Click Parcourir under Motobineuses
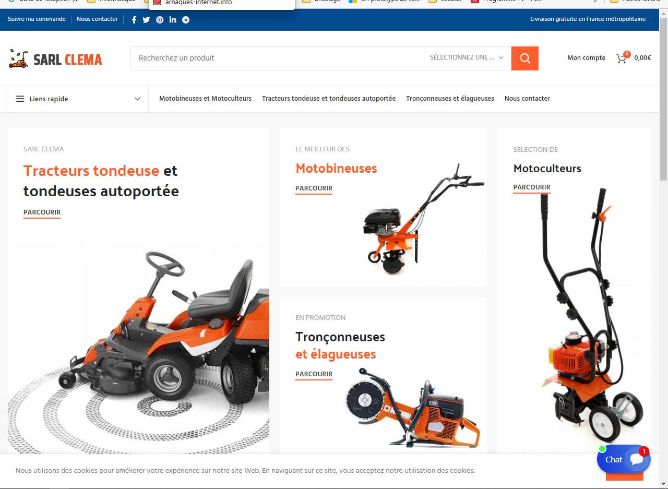Viewport: 668px width, 489px height. click(314, 188)
